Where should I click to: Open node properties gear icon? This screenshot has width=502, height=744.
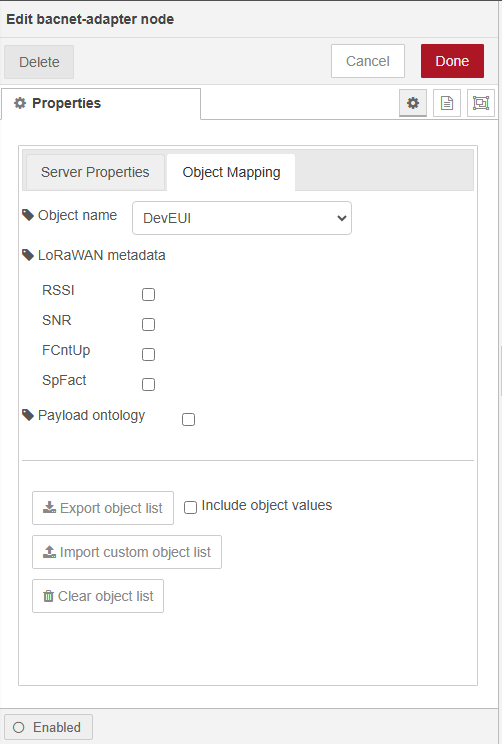[x=413, y=103]
